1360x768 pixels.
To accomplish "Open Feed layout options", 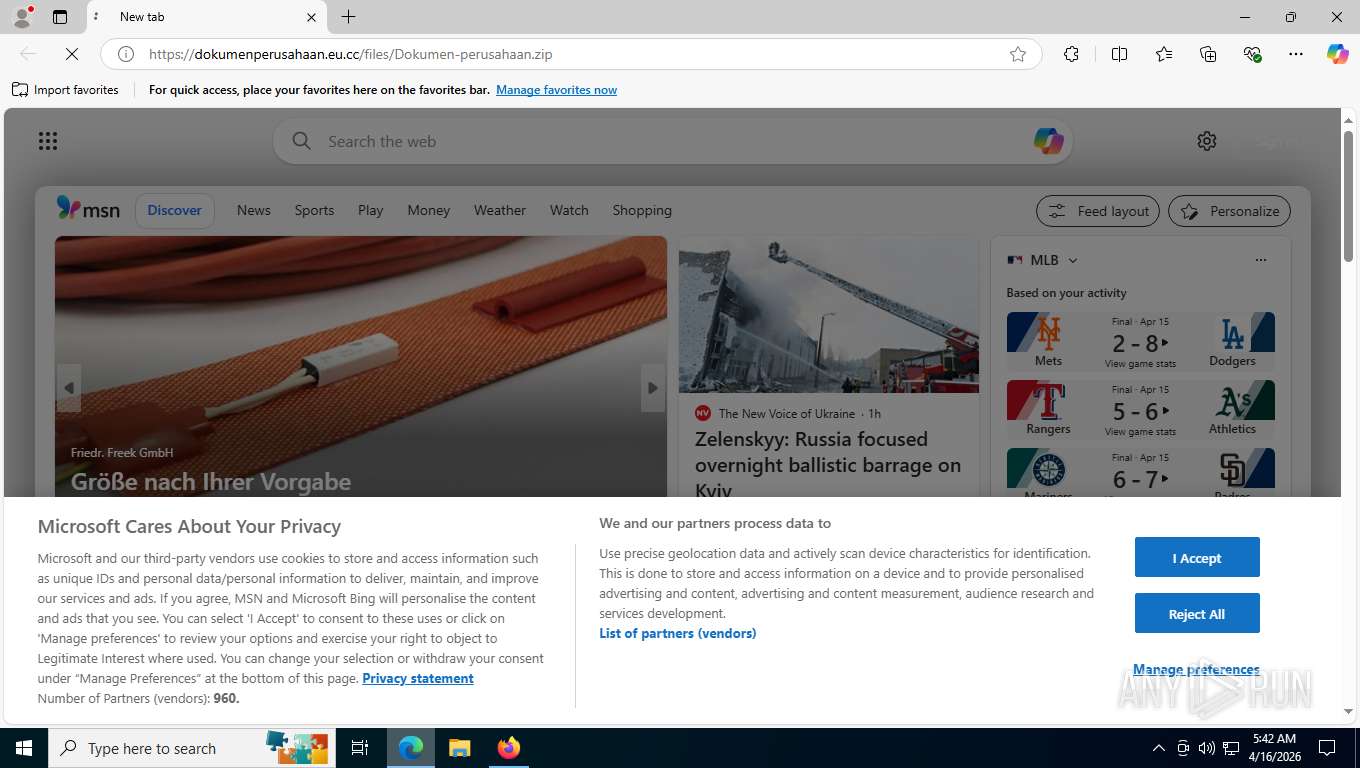I will (1098, 211).
